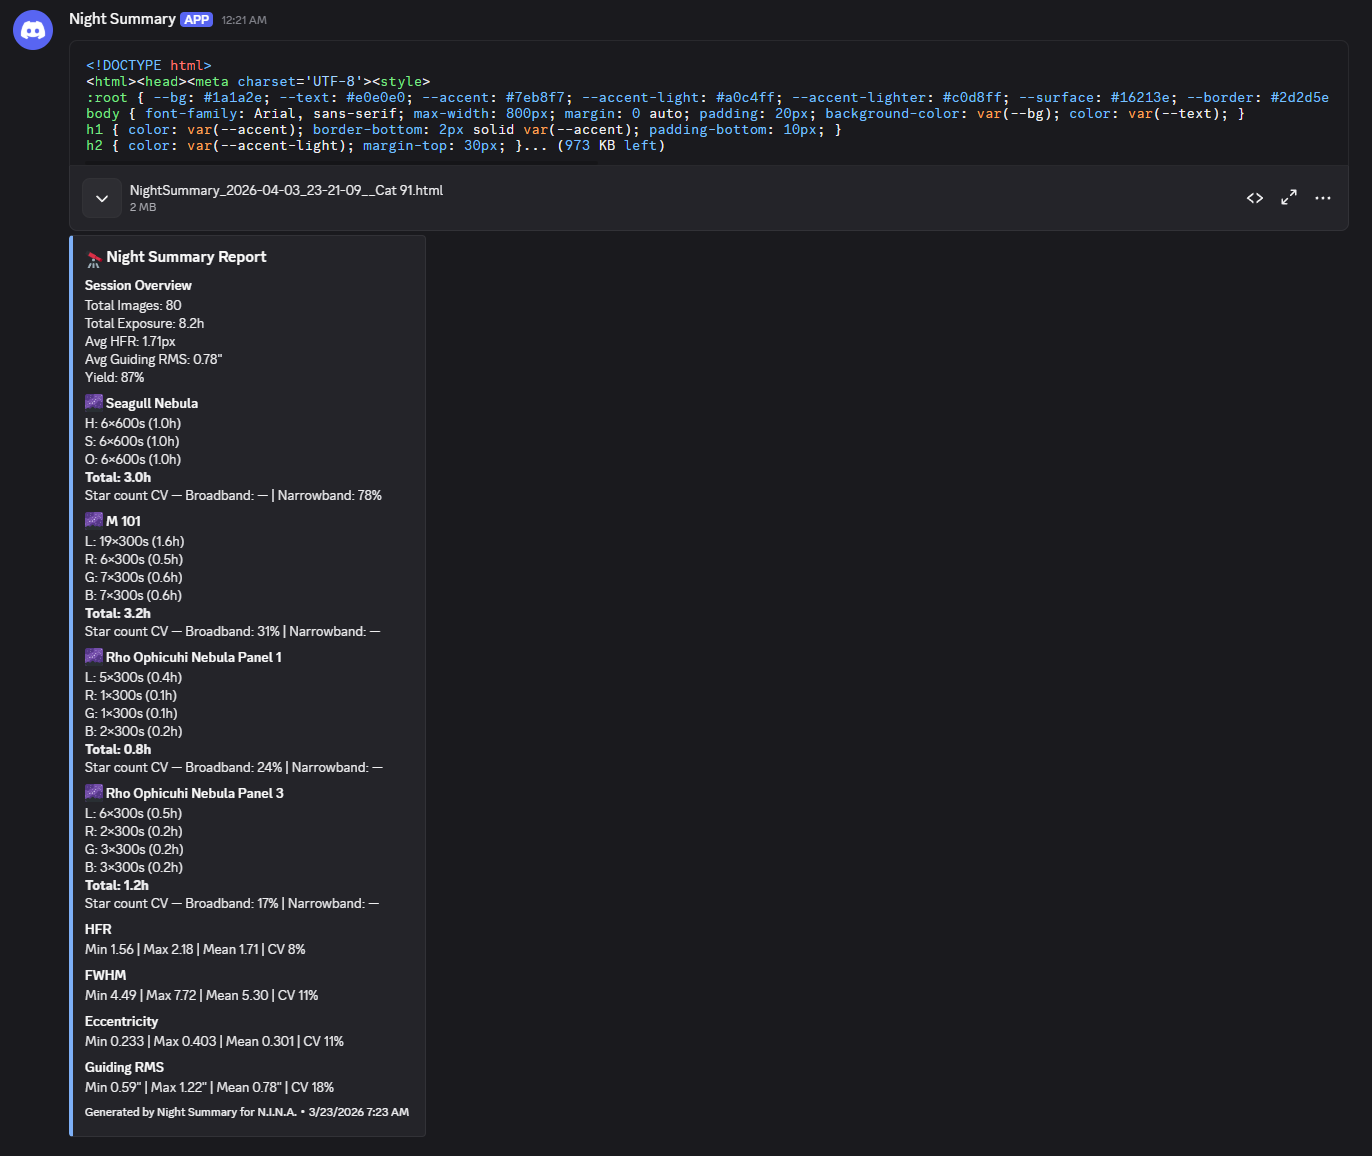This screenshot has height=1156, width=1372.
Task: Click the APP badge next to Night Summary
Action: click(196, 18)
